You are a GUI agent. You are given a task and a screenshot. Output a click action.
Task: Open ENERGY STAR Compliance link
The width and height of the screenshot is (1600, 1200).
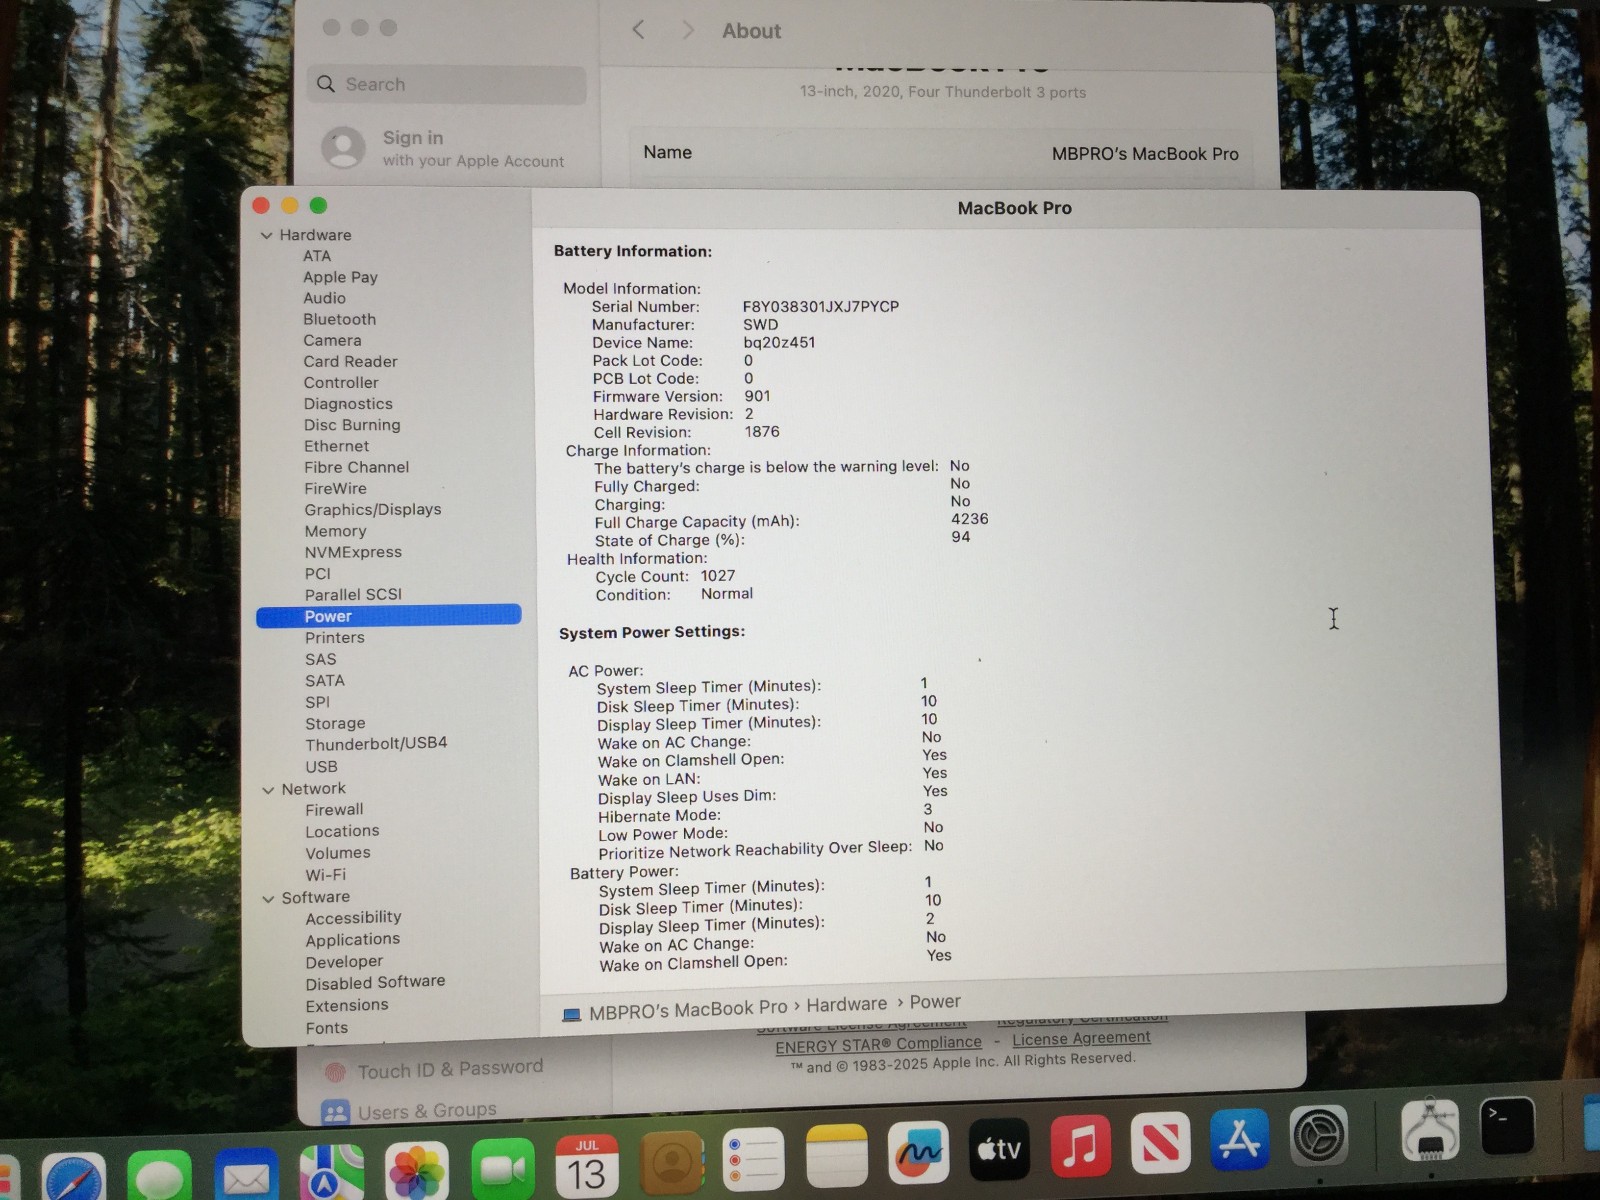(x=878, y=1045)
